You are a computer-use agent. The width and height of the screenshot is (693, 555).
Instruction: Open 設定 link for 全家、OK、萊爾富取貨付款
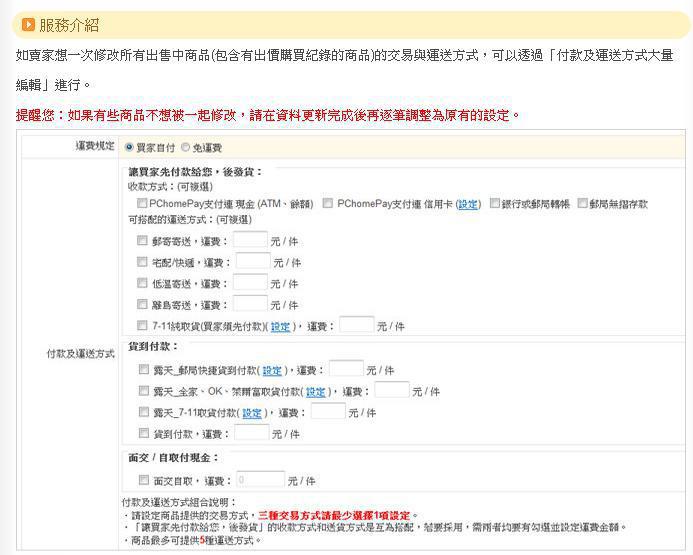(x=316, y=392)
